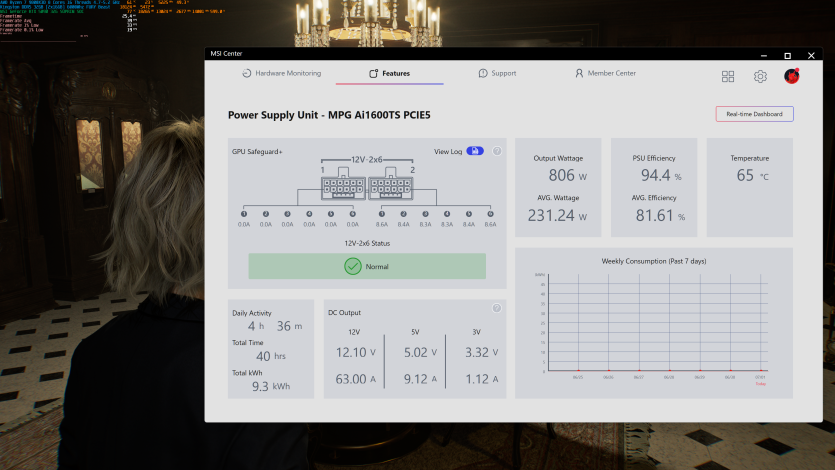Click the 5.02 V reading
This screenshot has width=835, height=470.
(x=420, y=352)
